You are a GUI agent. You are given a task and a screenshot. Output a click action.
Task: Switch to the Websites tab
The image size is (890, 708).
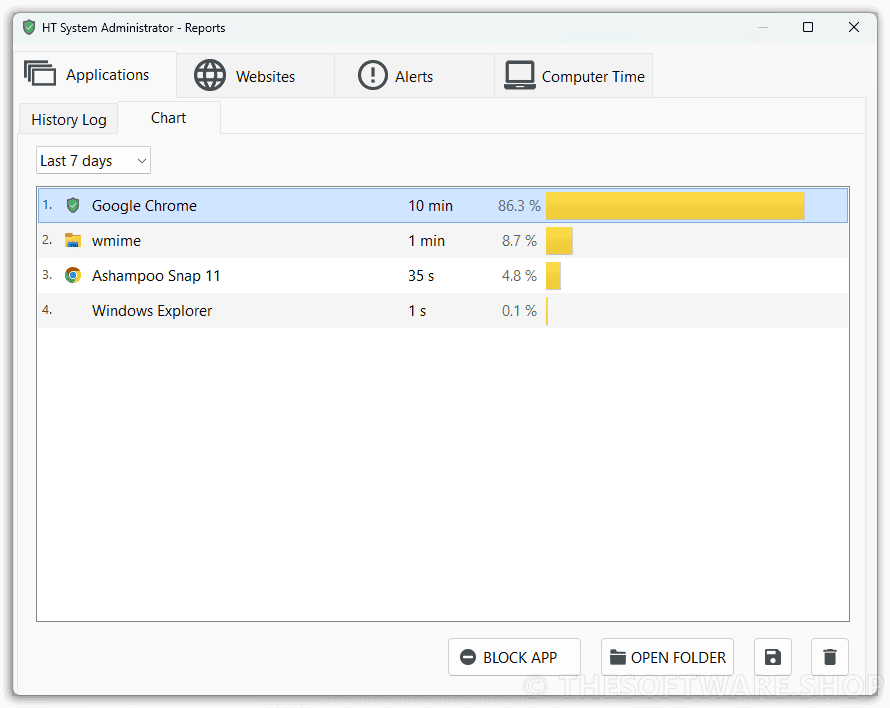(255, 76)
